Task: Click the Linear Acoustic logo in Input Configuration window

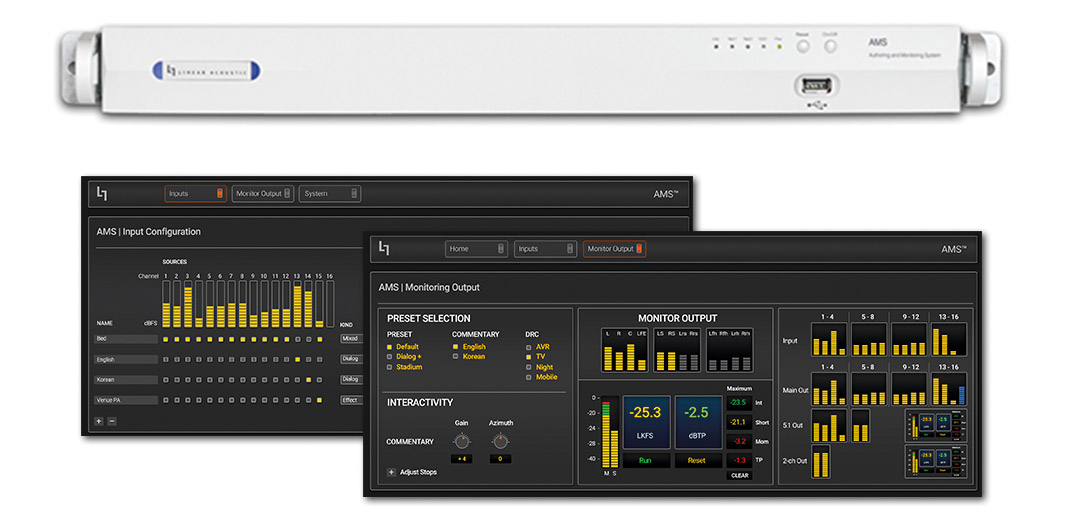Action: tap(101, 194)
